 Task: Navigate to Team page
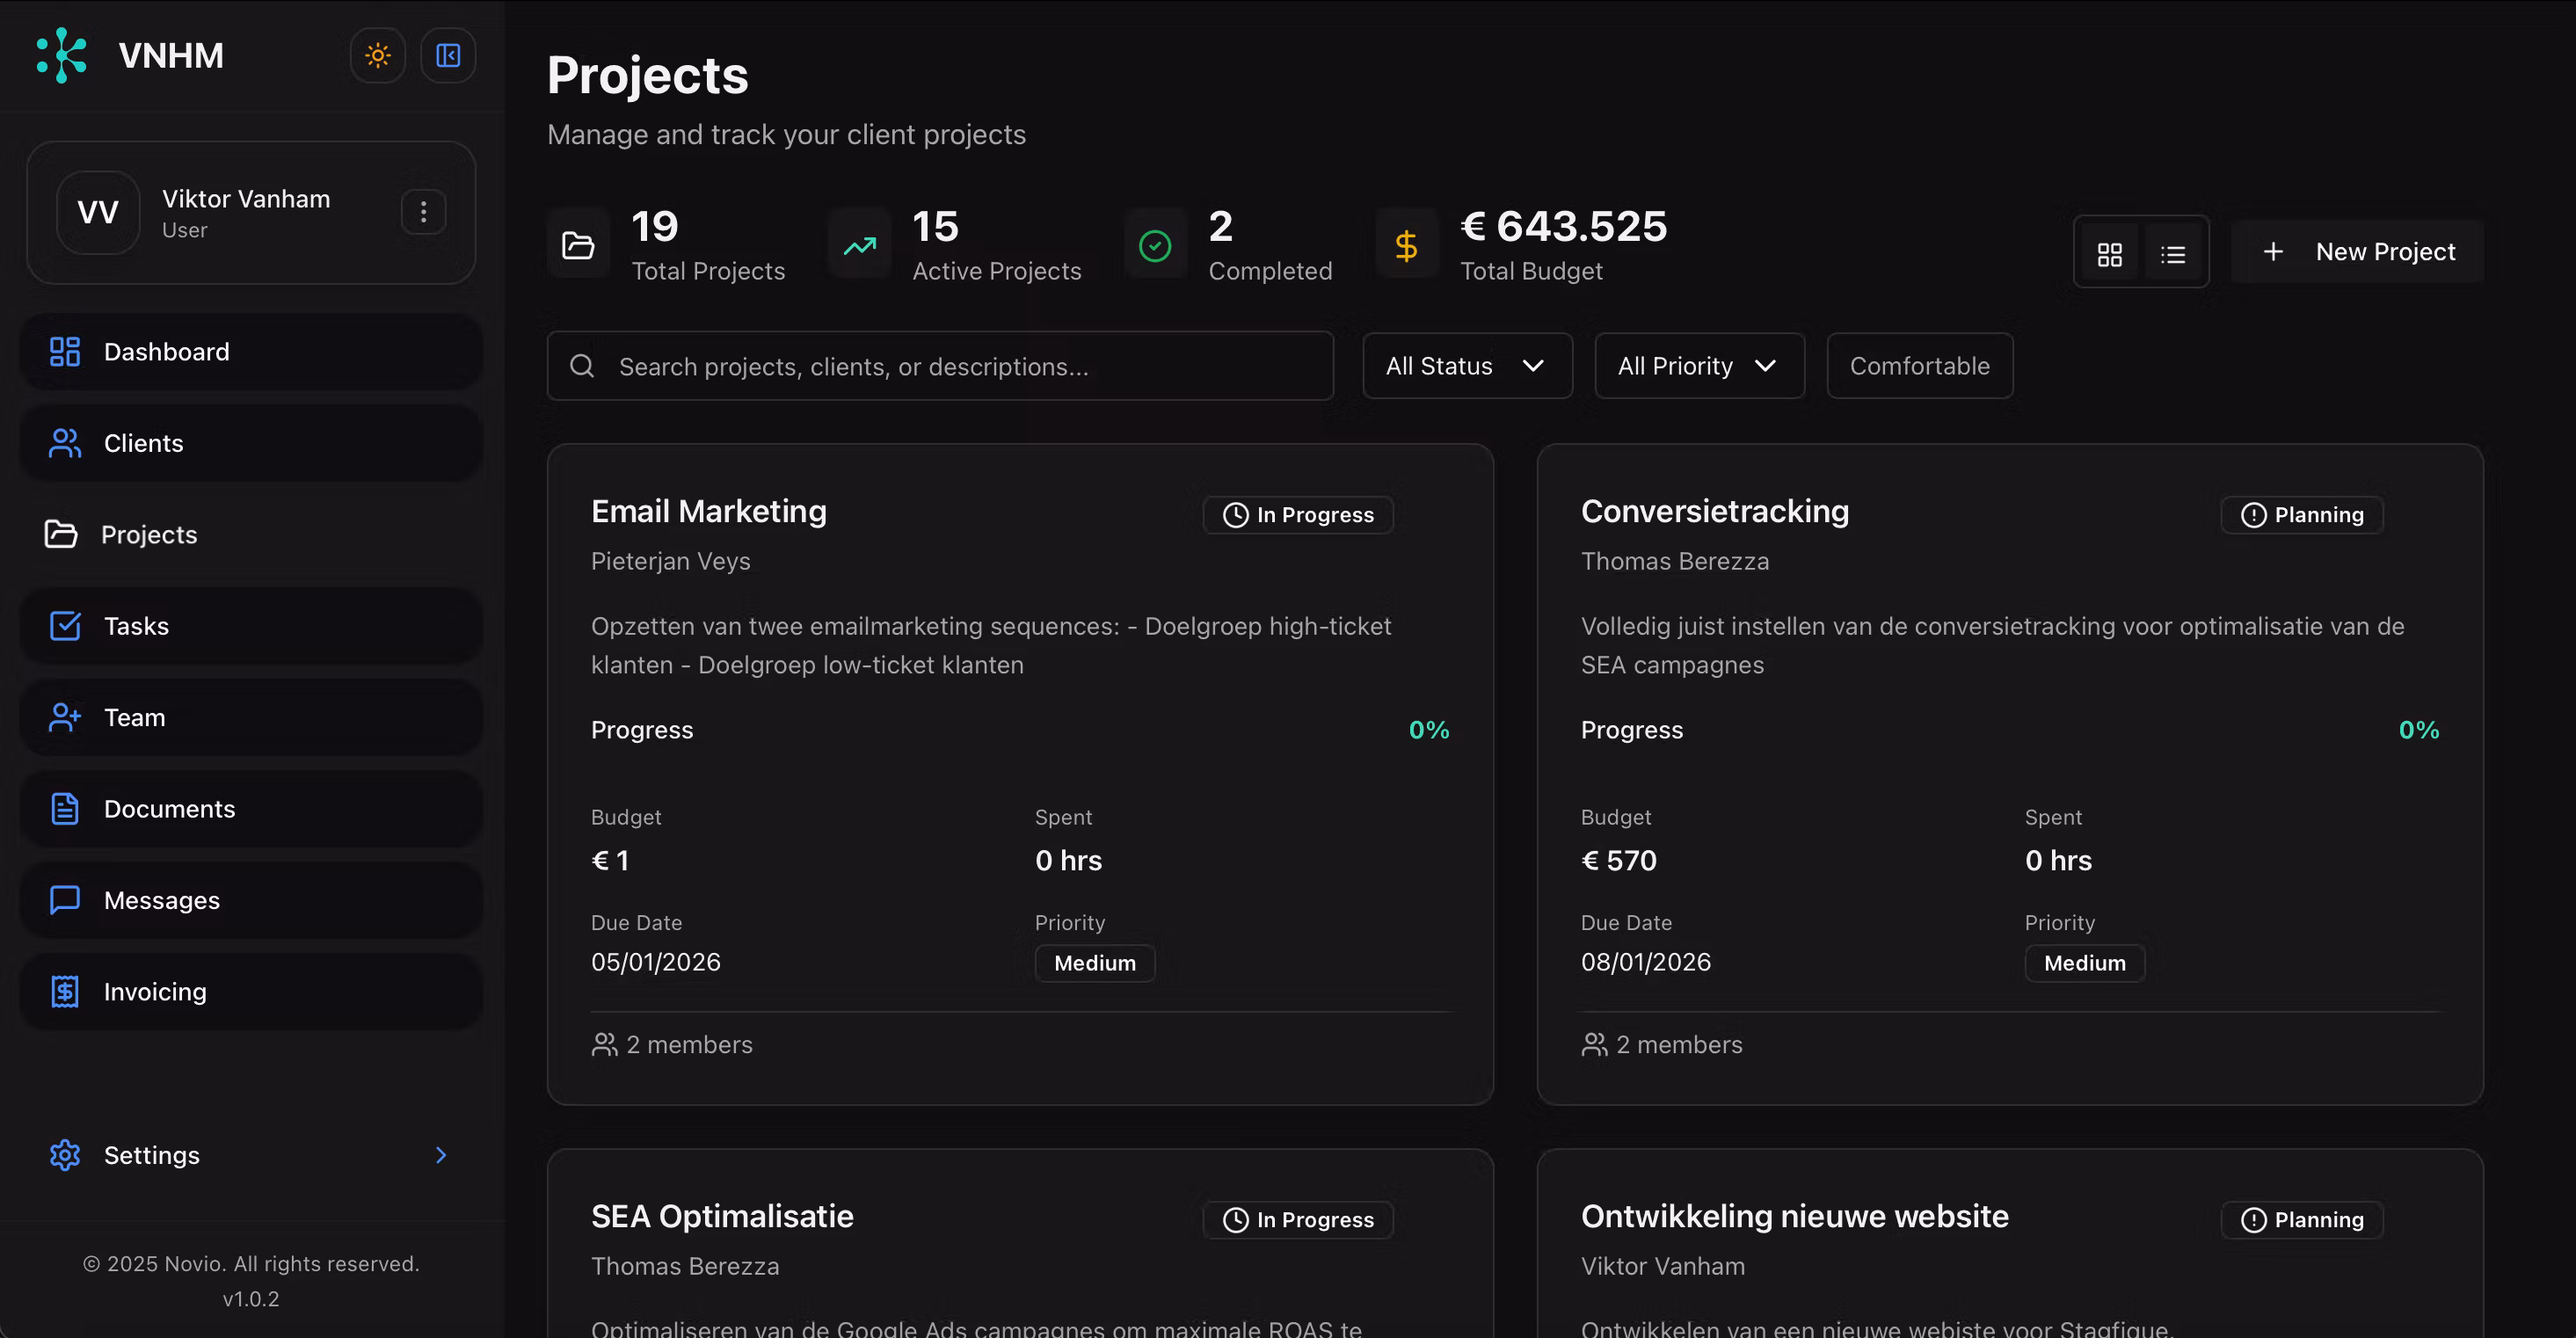point(251,717)
